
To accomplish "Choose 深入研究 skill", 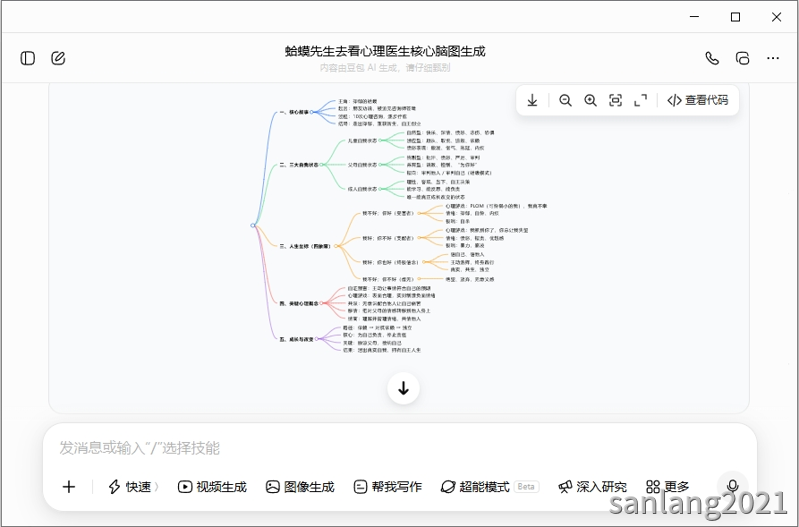I will pyautogui.click(x=593, y=487).
